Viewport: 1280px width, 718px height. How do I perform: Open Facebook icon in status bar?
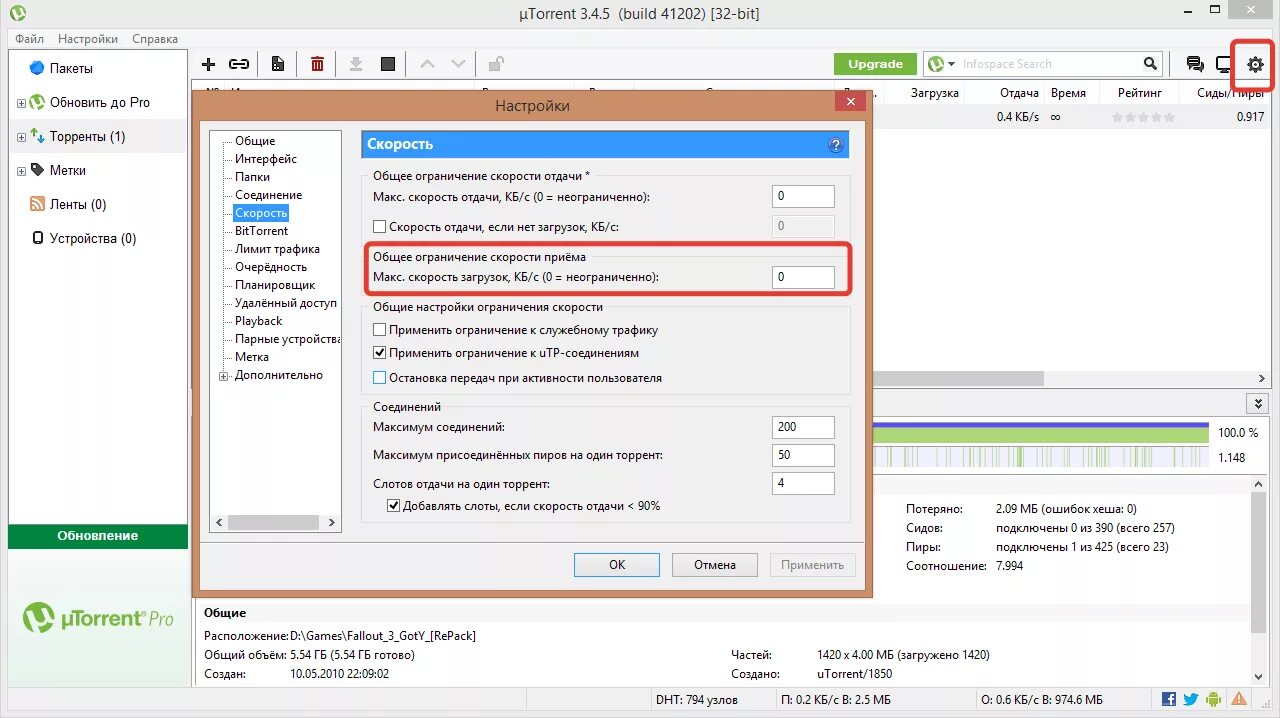tap(1169, 699)
